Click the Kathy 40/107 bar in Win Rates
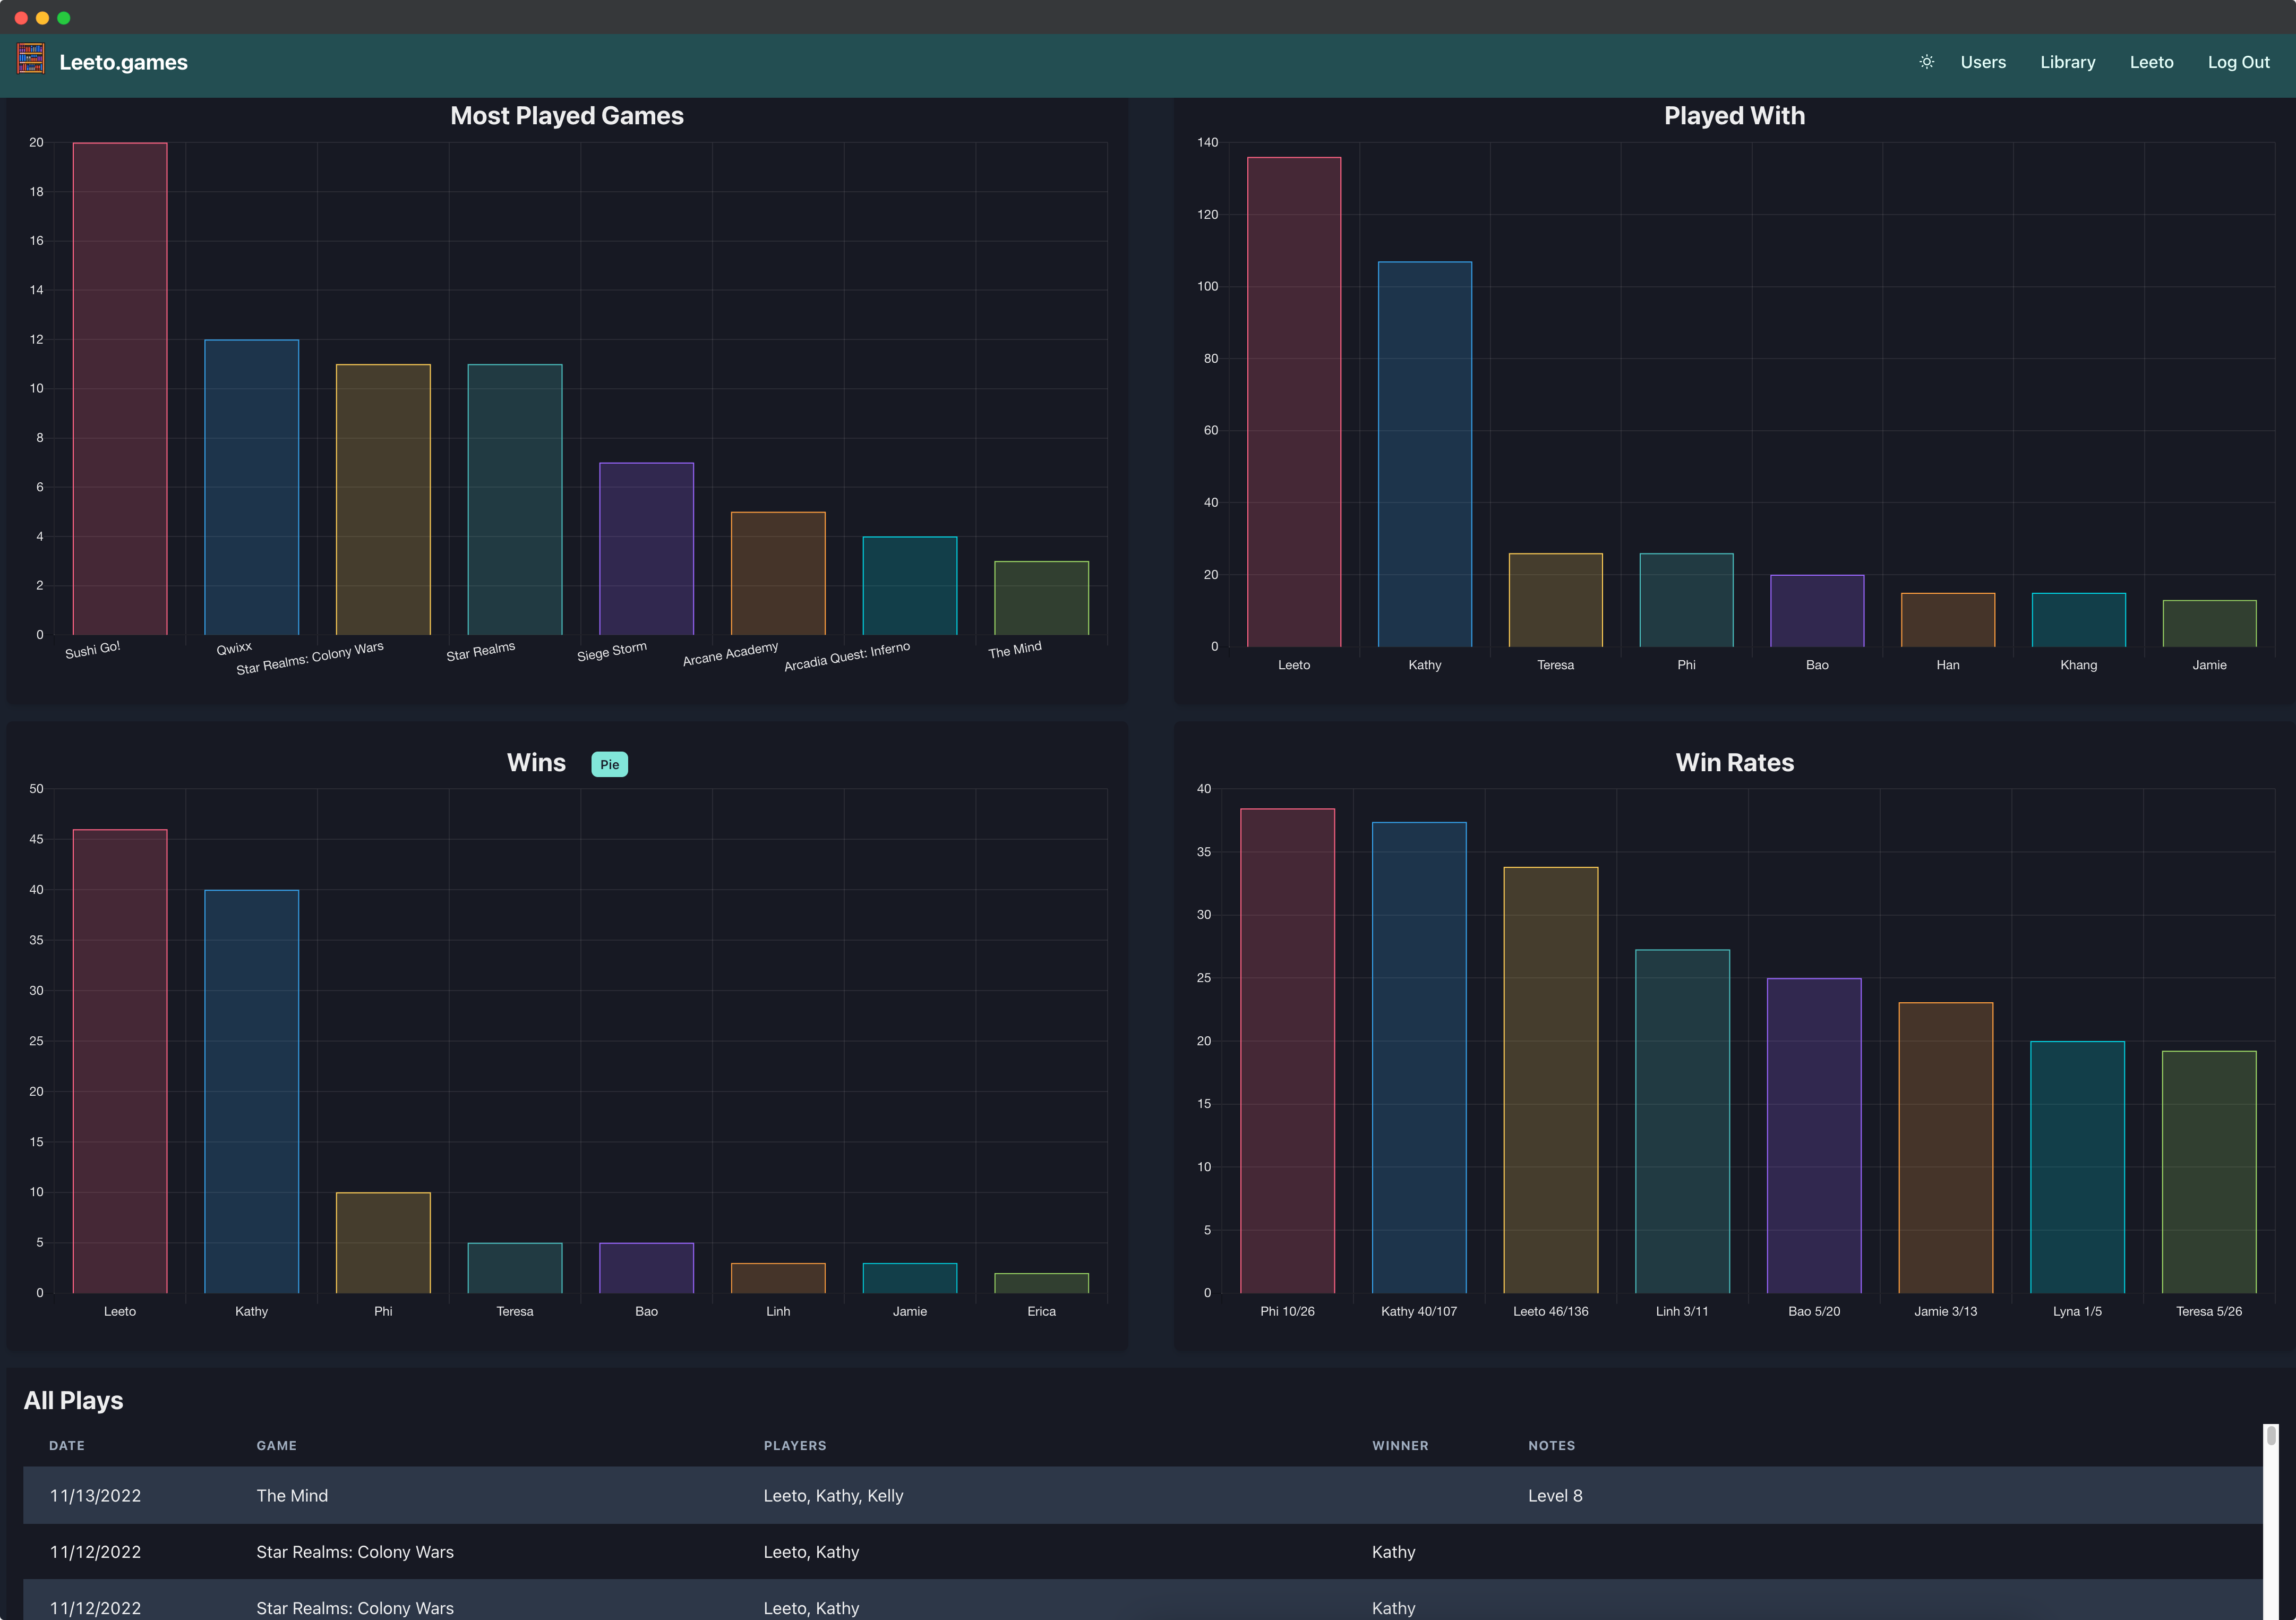The width and height of the screenshot is (2296, 1620). tap(1419, 1058)
